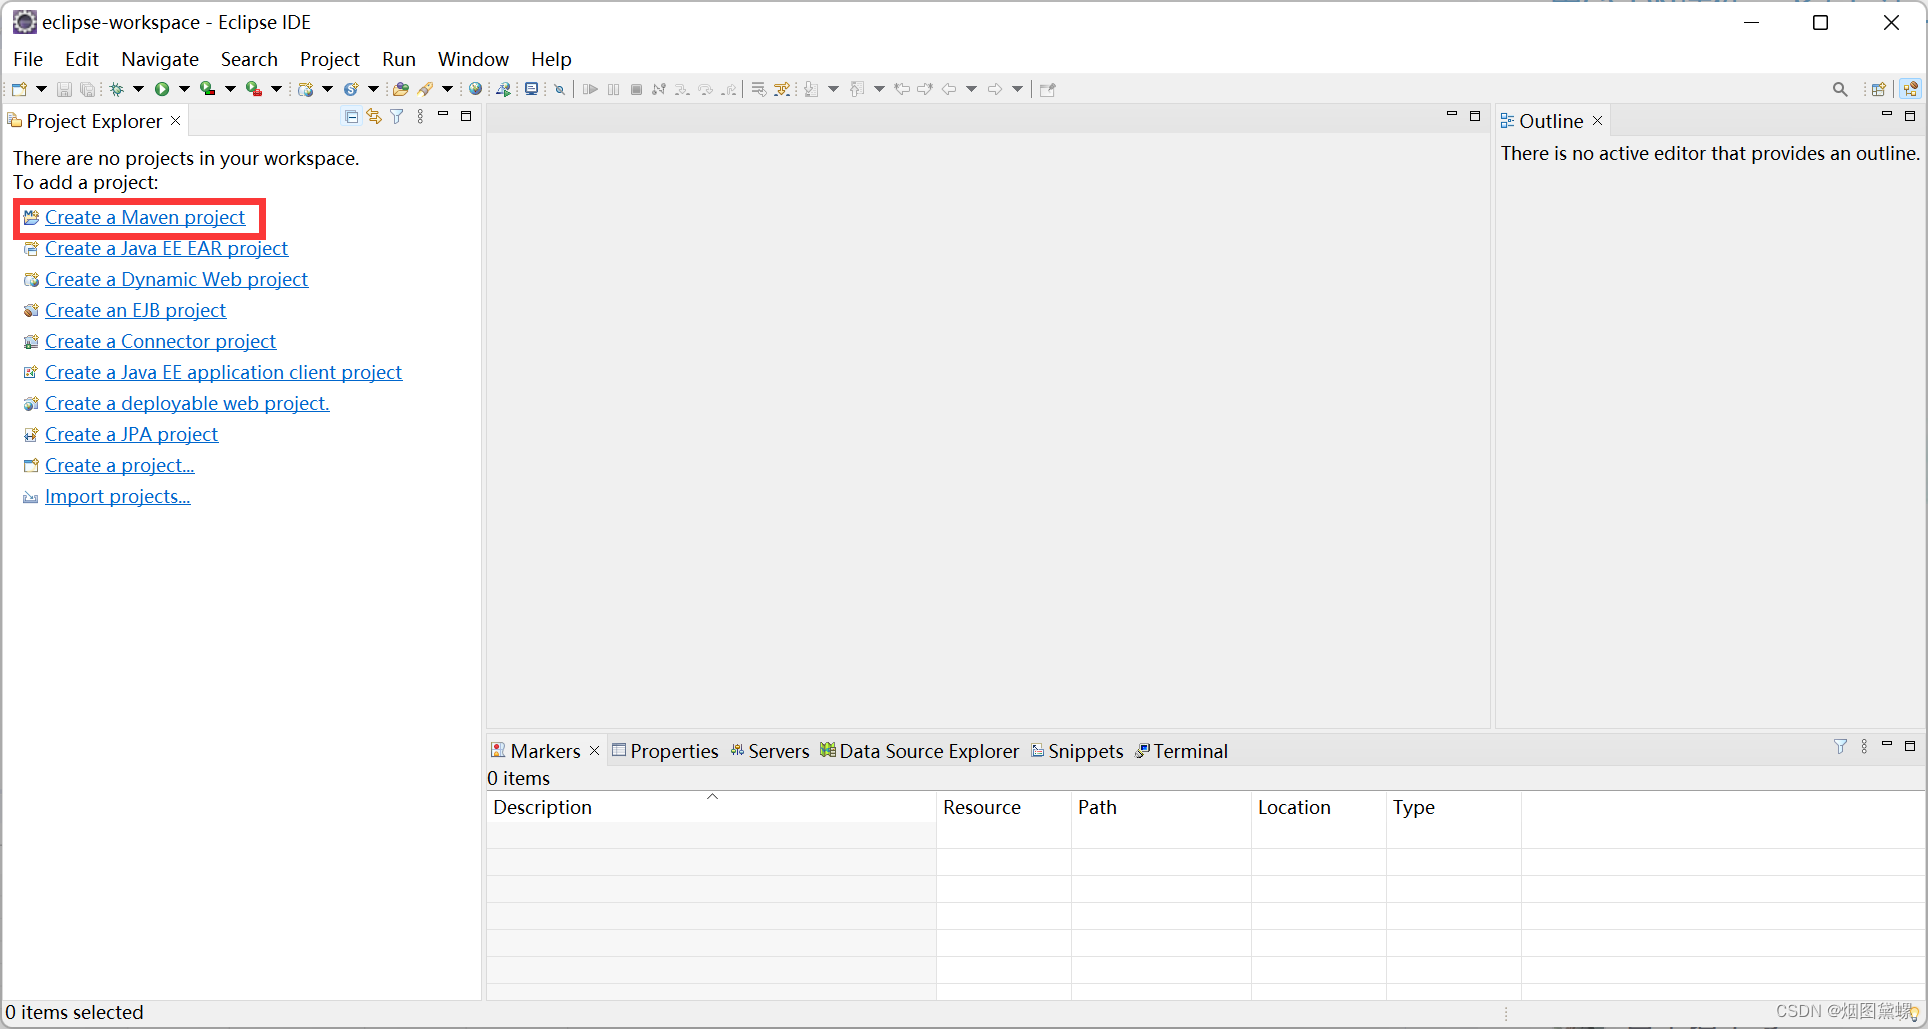The image size is (1928, 1029).
Task: Switch to the Snippets tab
Action: click(x=1077, y=751)
